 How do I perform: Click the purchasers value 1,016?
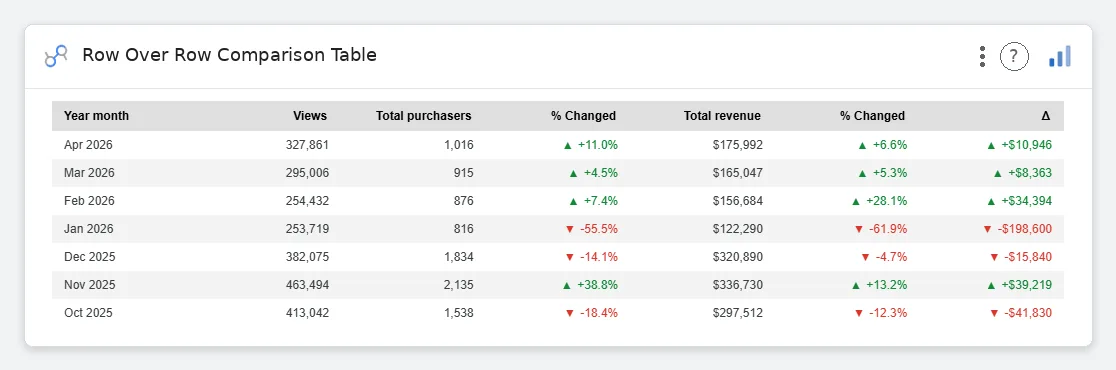click(459, 145)
